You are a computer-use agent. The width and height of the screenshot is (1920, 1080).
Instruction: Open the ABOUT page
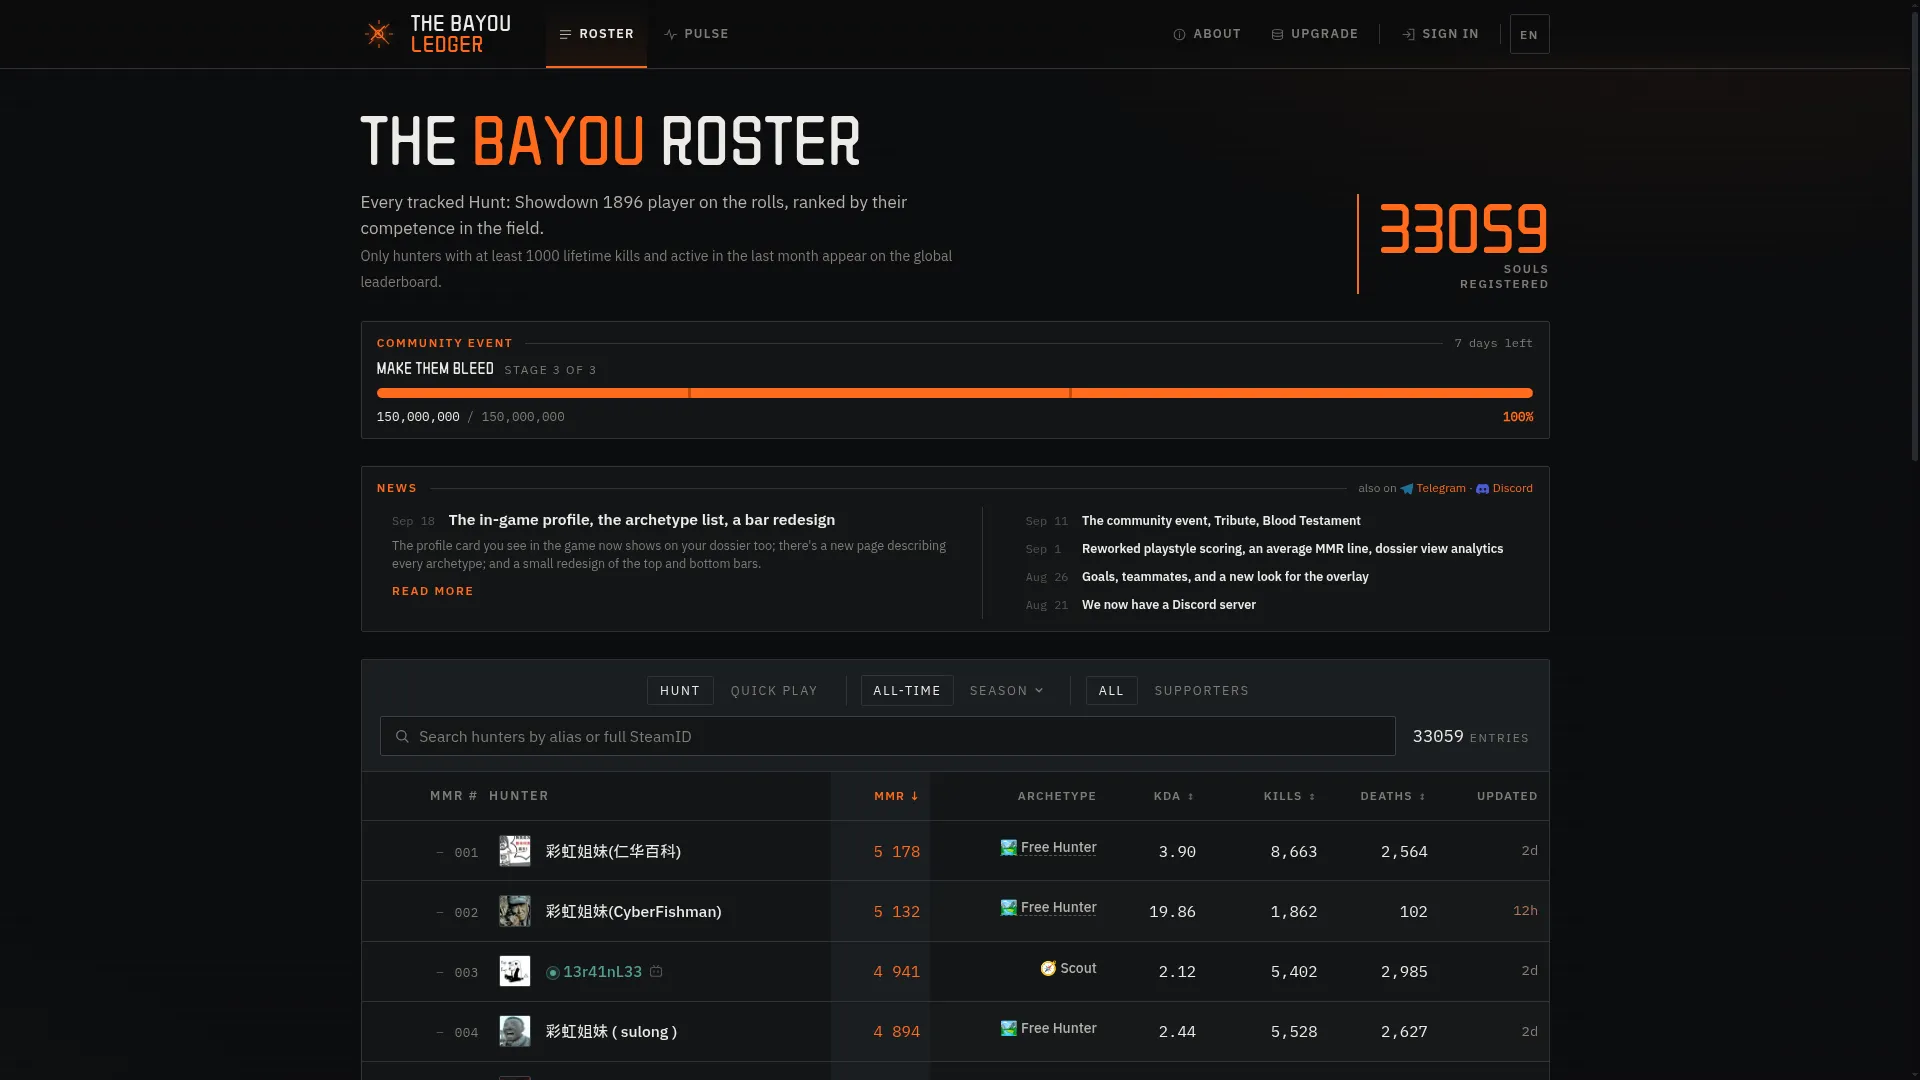1207,34
